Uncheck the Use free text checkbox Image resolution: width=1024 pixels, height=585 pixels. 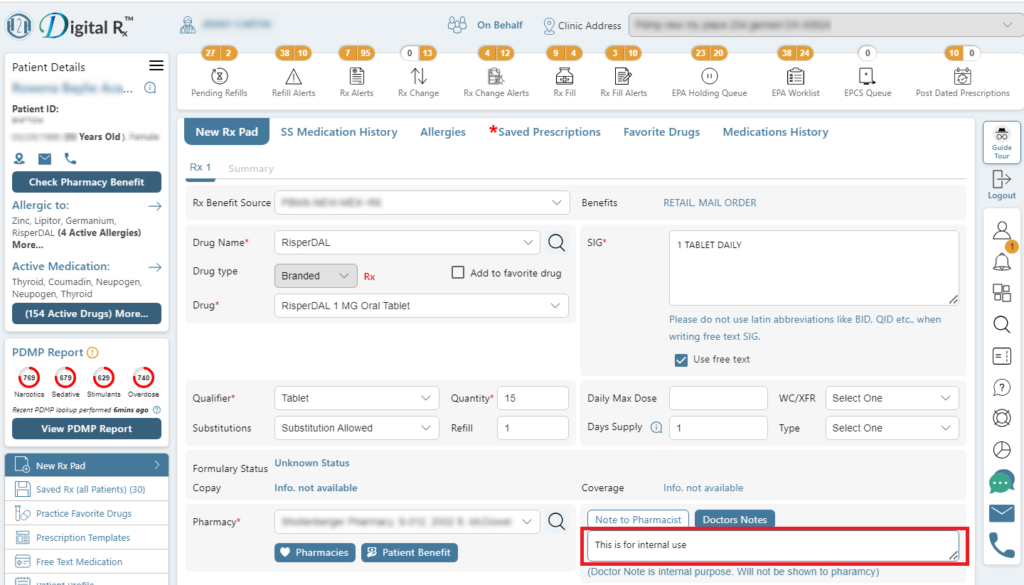coord(681,360)
